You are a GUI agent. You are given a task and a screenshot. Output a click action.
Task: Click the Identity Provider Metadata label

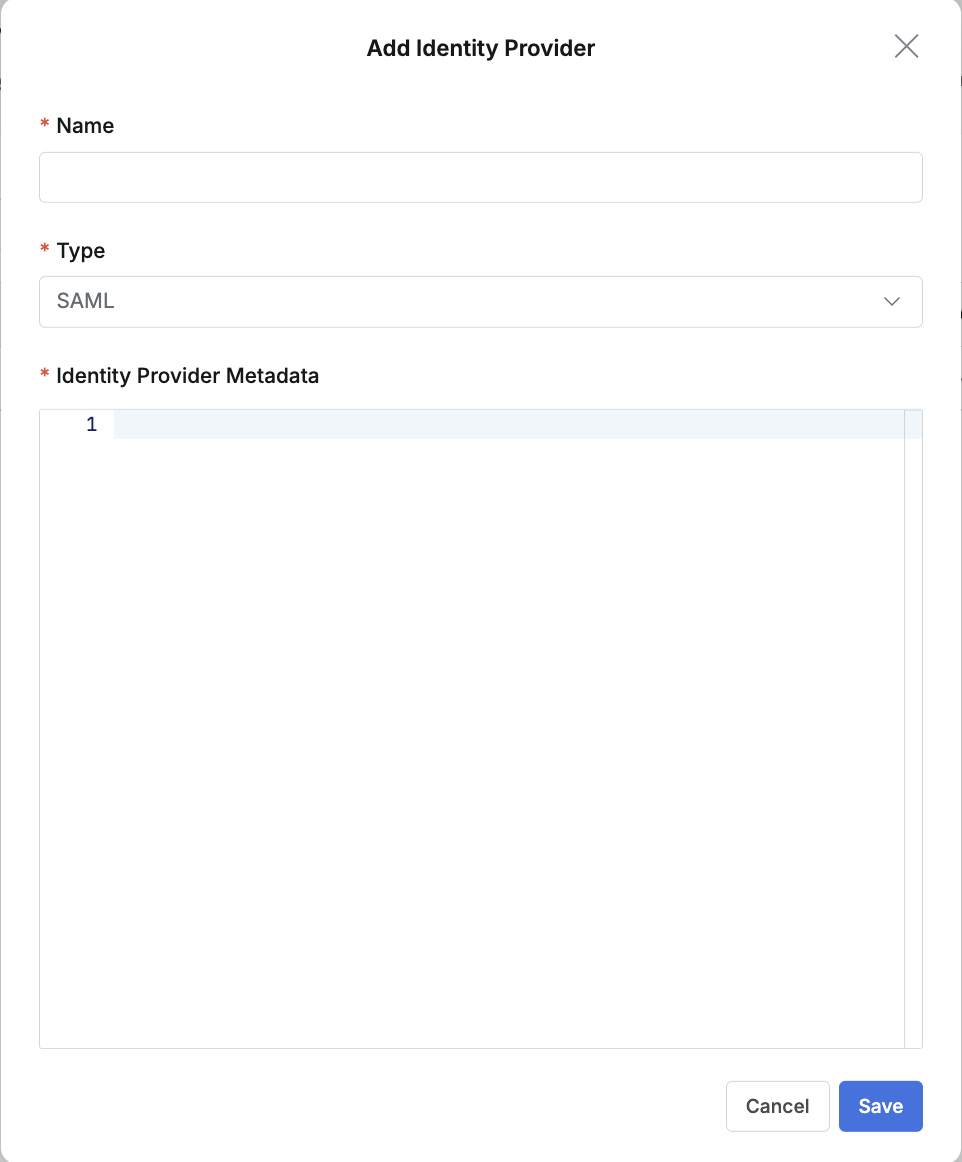(188, 376)
